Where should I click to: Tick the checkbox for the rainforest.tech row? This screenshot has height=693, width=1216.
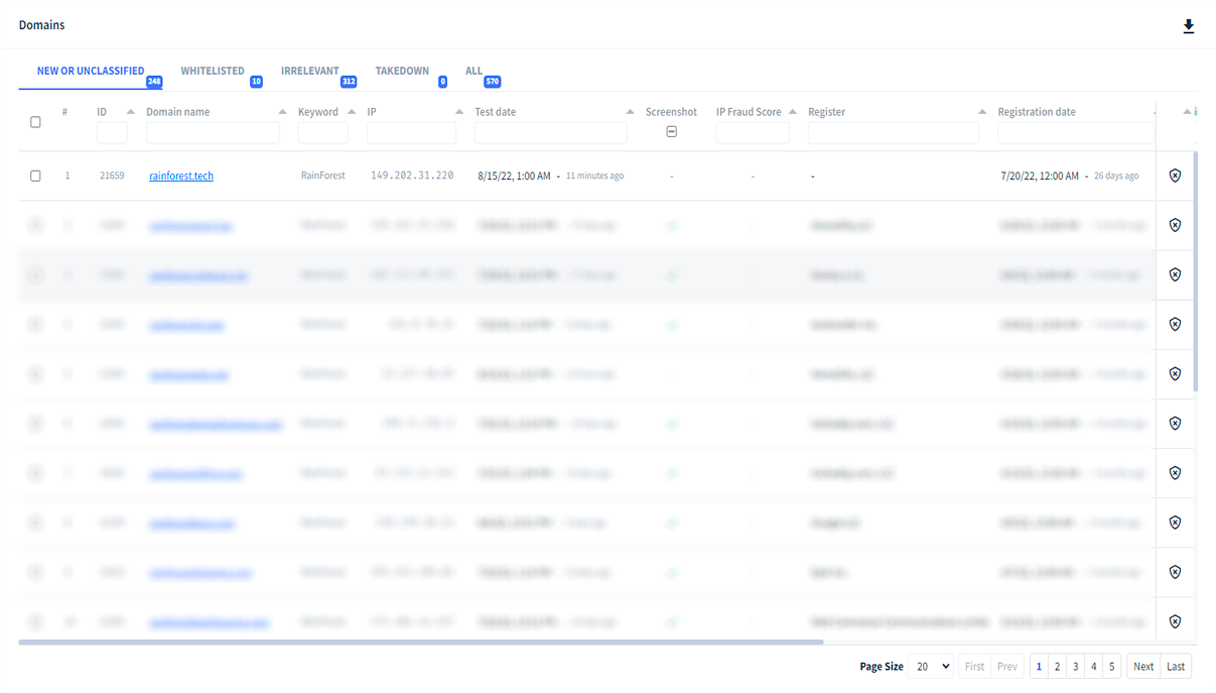(35, 176)
